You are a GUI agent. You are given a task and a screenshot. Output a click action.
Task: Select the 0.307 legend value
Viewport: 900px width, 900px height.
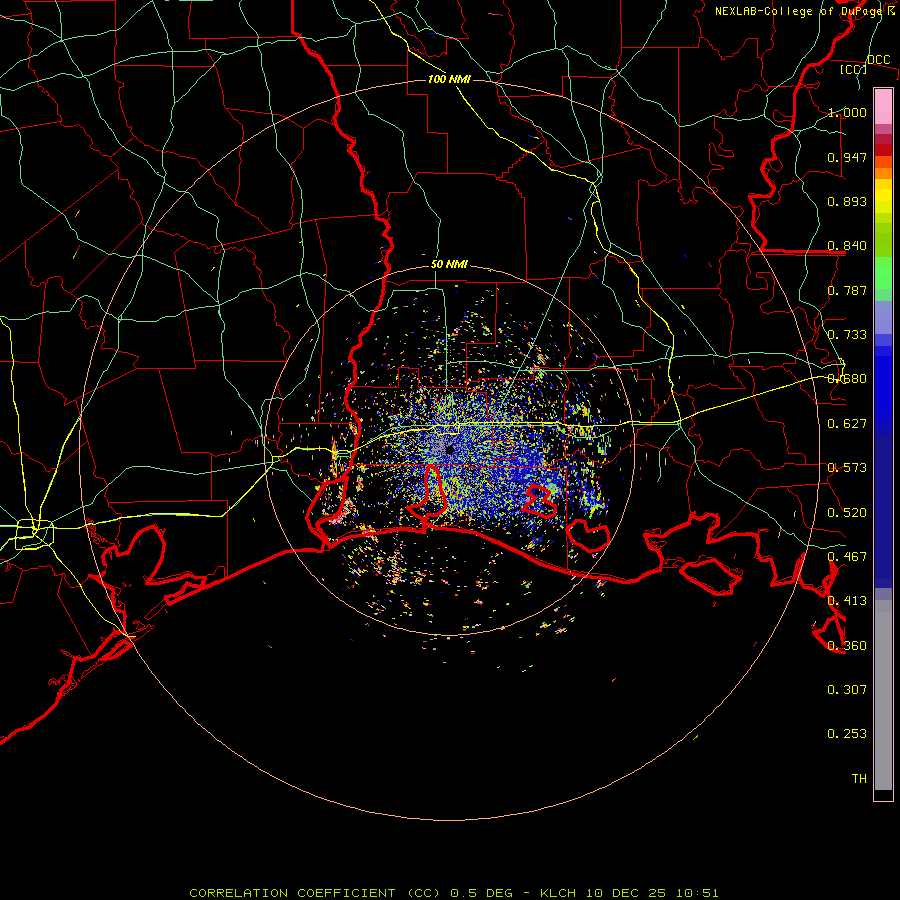pyautogui.click(x=847, y=690)
